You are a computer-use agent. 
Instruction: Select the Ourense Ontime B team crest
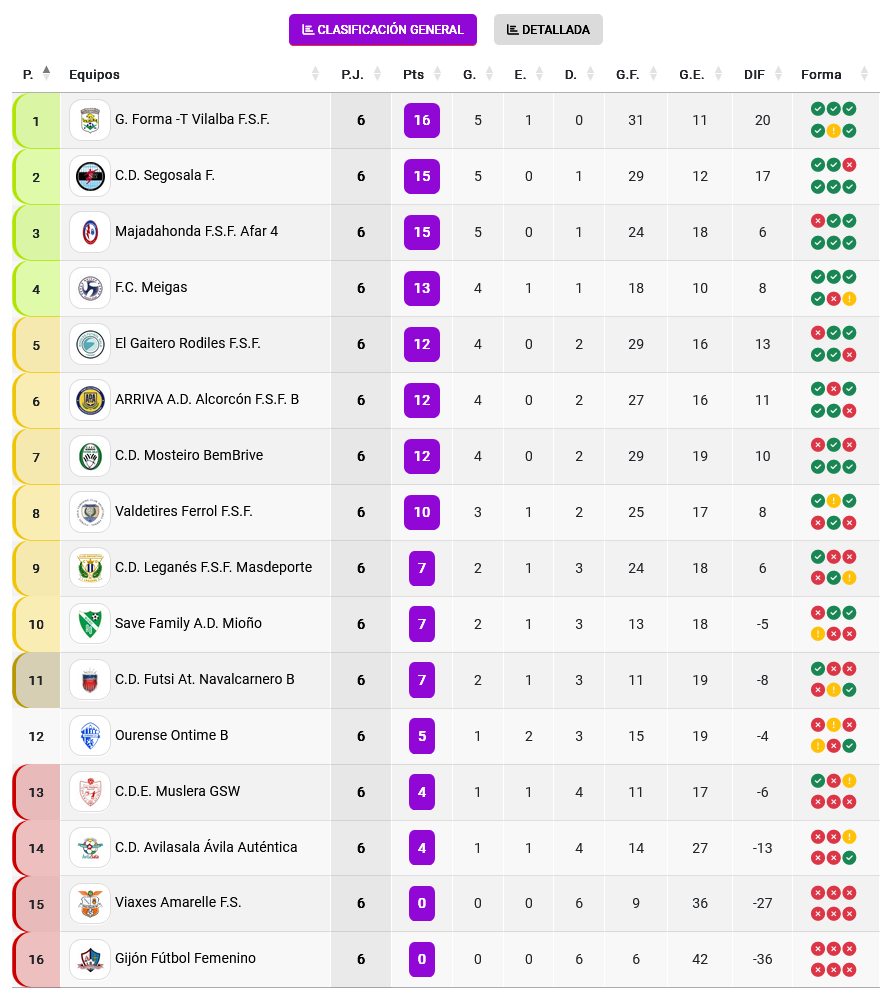(90, 736)
